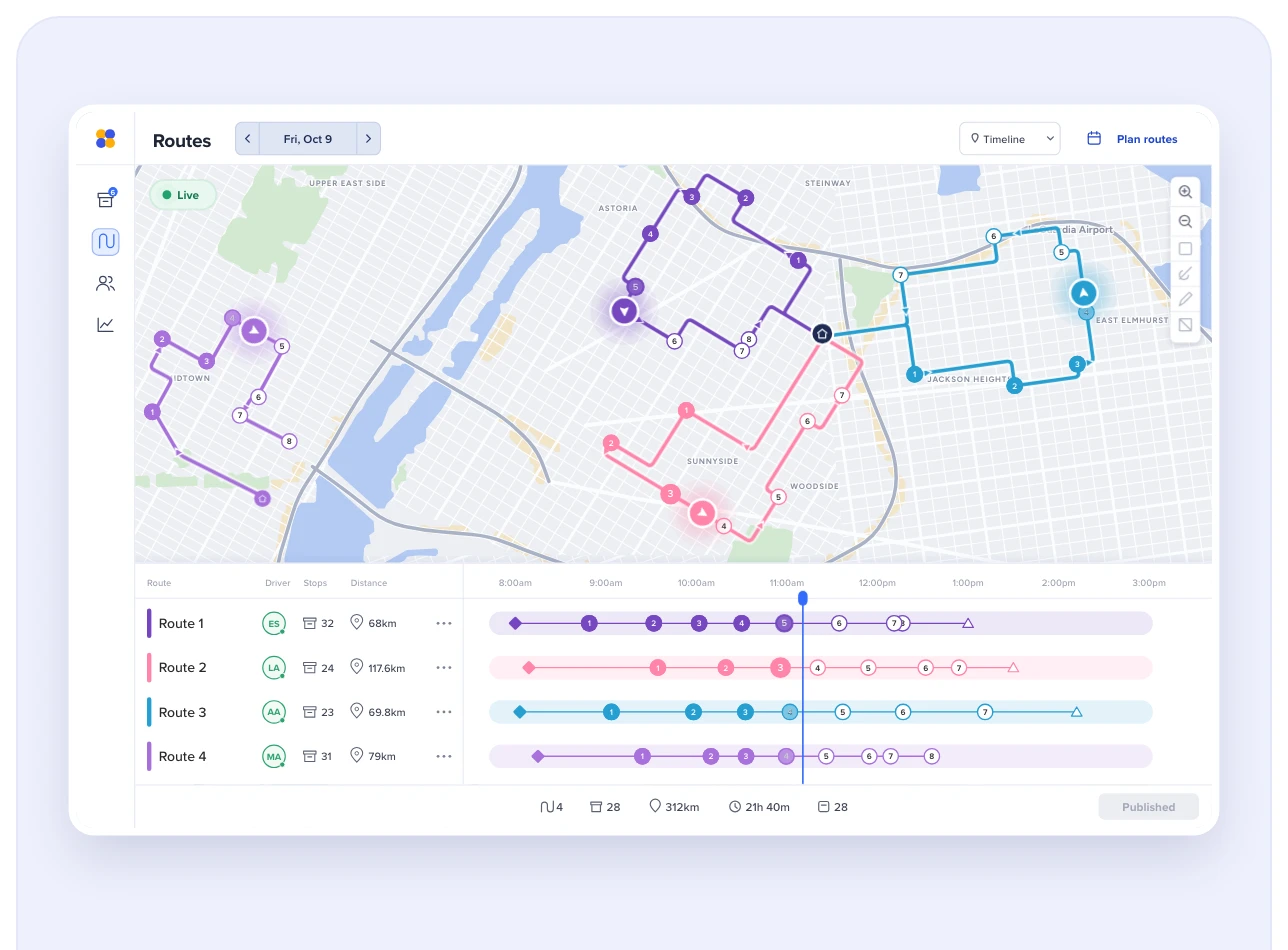Open the drivers team sidebar icon
Image resolution: width=1288 pixels, height=950 pixels.
coord(105,284)
